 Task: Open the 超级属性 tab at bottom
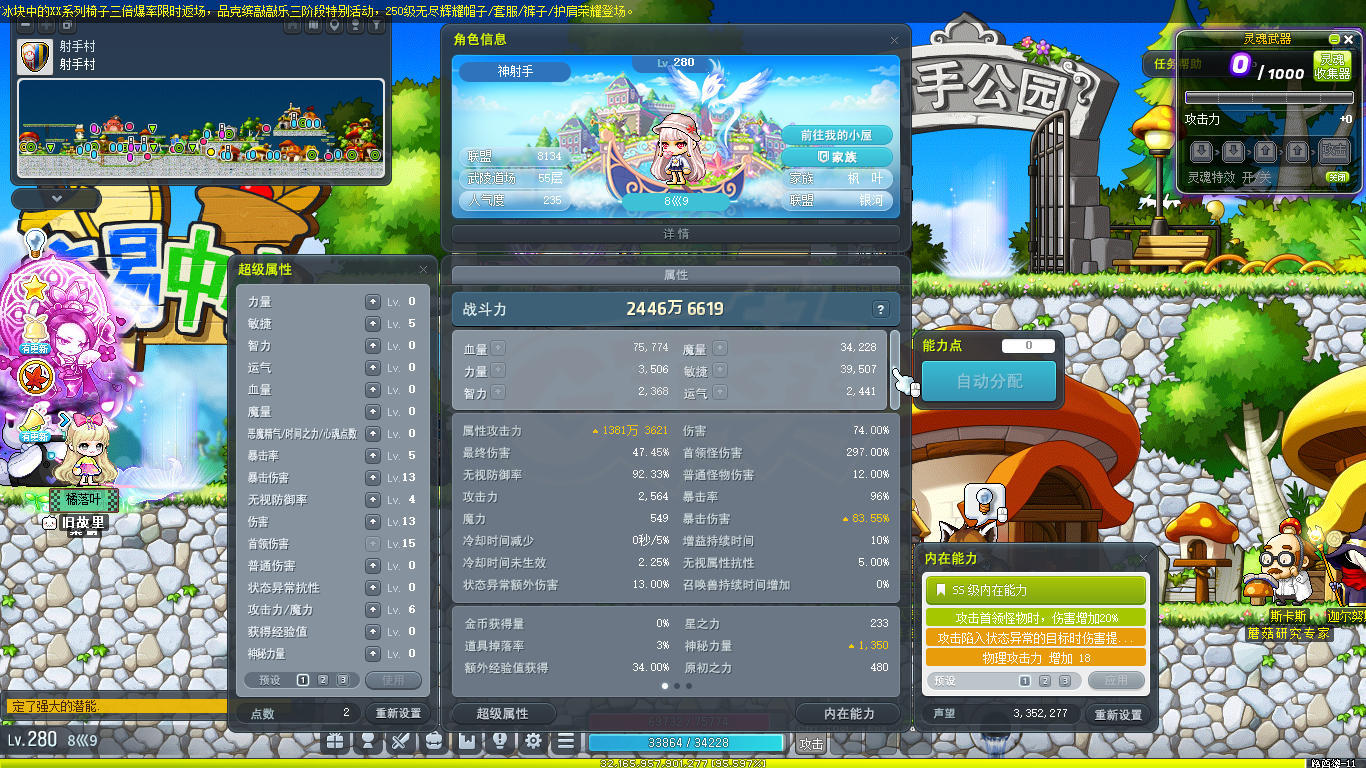coord(503,713)
